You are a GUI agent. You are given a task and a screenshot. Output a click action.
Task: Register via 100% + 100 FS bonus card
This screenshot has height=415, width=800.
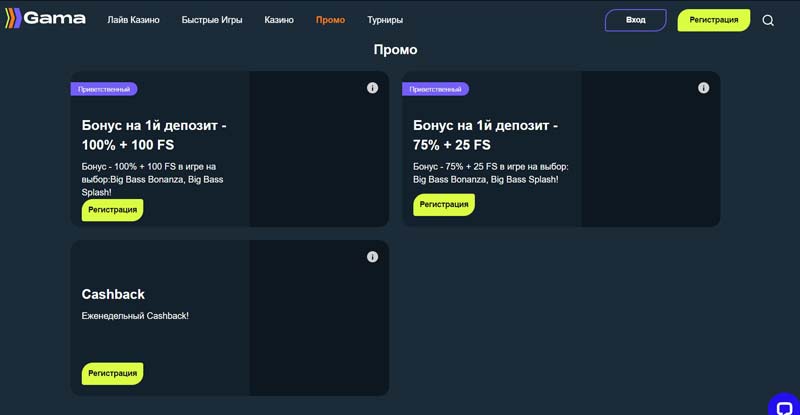pyautogui.click(x=112, y=210)
